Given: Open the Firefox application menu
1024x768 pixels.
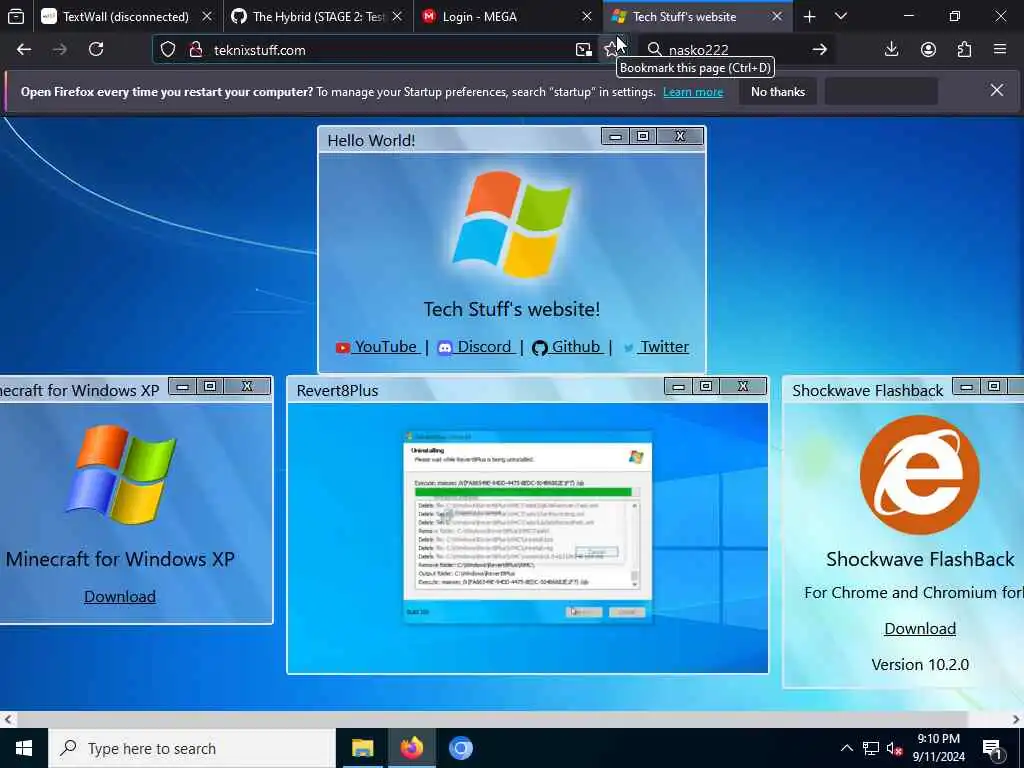Looking at the screenshot, I should (1000, 50).
